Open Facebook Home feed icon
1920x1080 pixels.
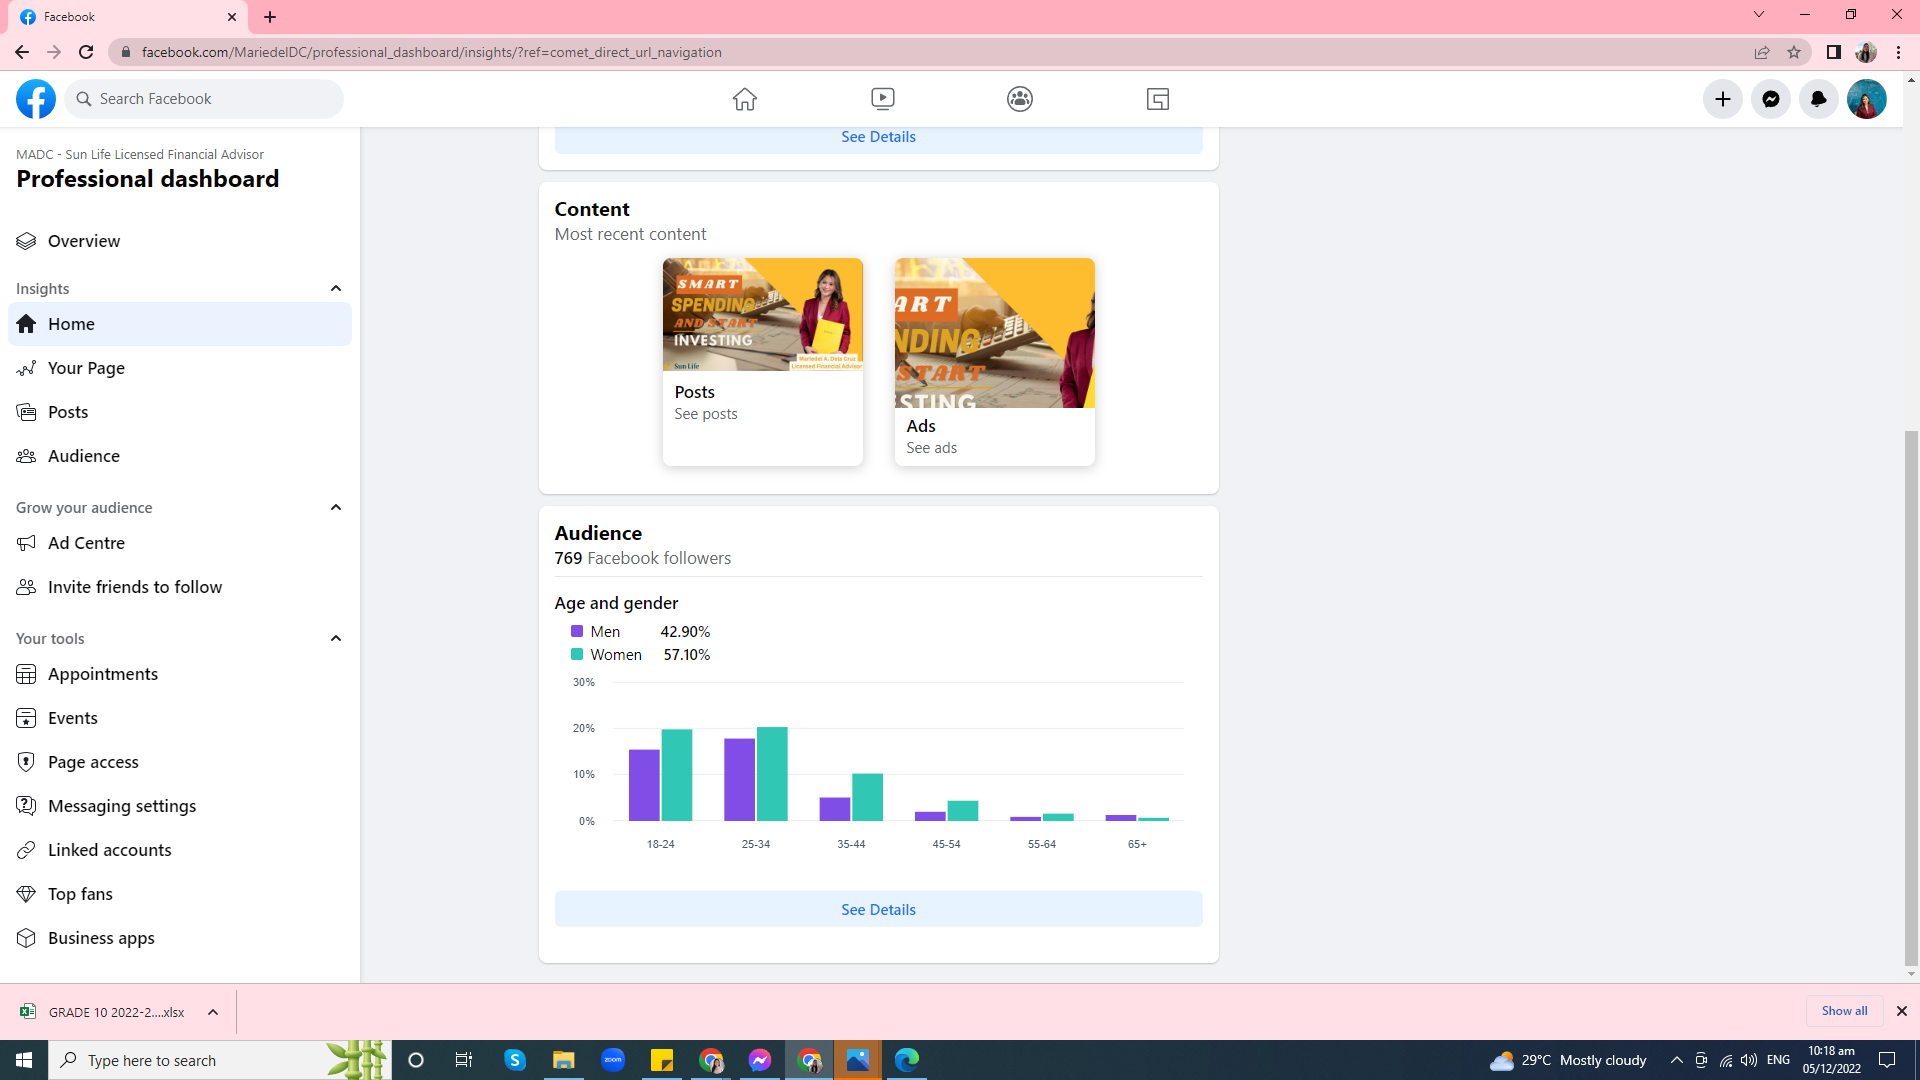tap(744, 99)
